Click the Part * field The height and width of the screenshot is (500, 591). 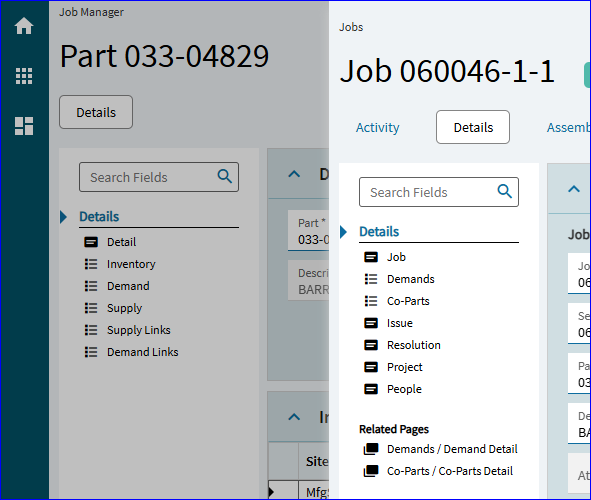309,231
